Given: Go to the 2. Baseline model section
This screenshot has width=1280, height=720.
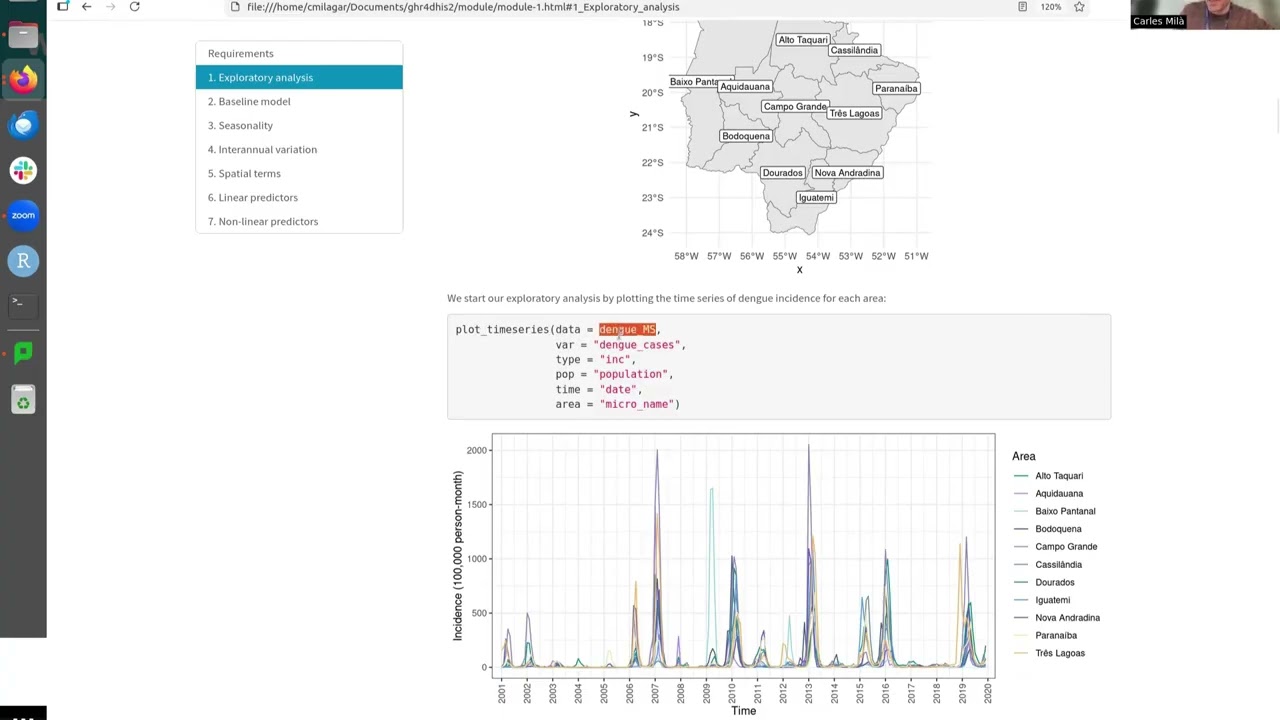Looking at the screenshot, I should pos(299,101).
